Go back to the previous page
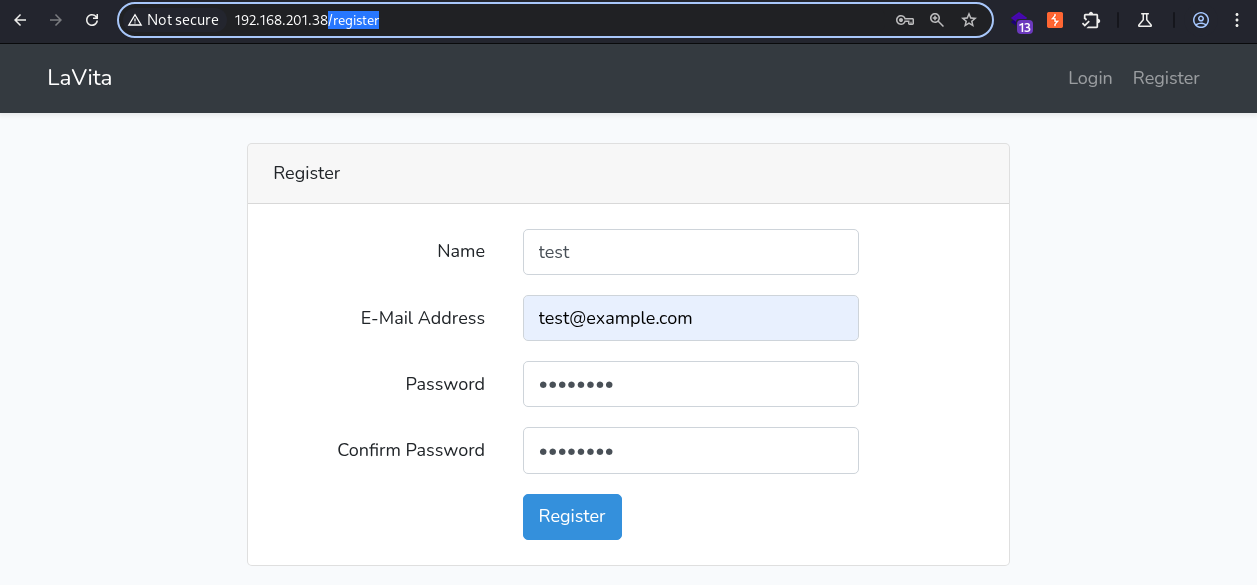The width and height of the screenshot is (1257, 585). (20, 20)
